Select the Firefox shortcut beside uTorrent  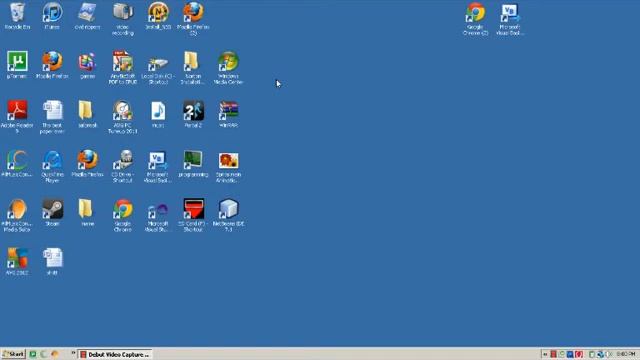click(52, 65)
